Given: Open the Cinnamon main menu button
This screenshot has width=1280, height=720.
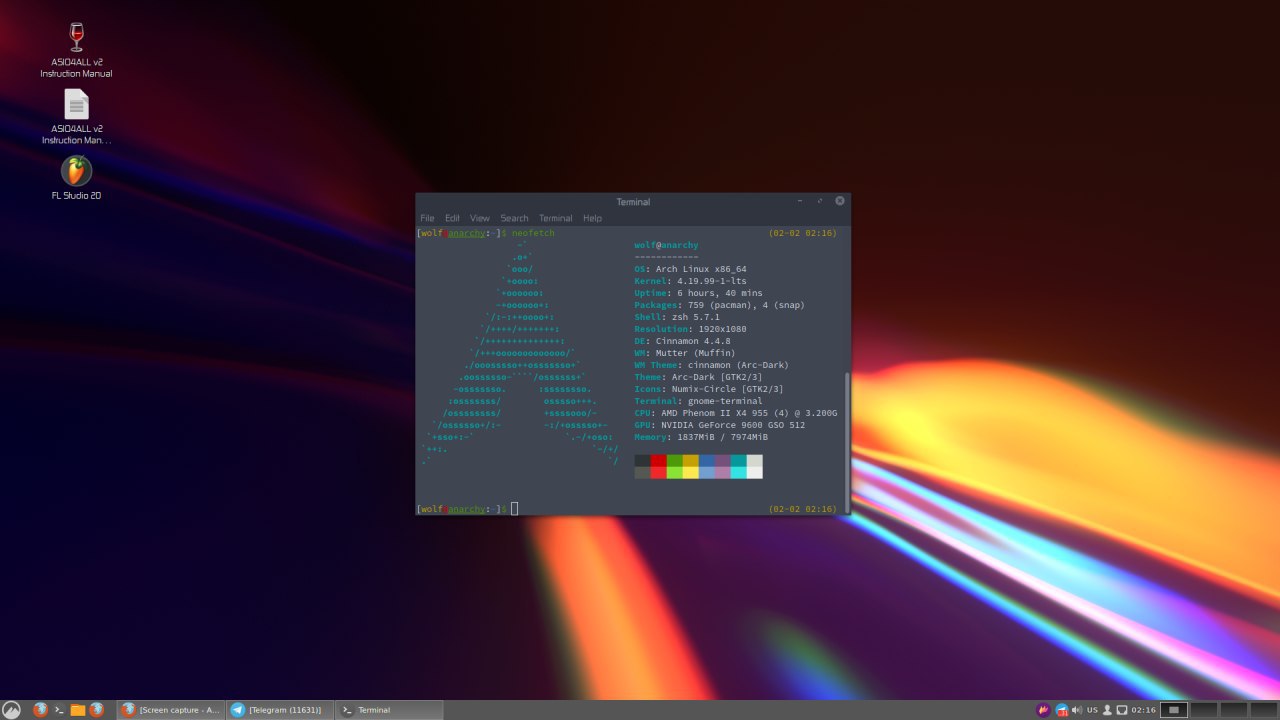Looking at the screenshot, I should 11,710.
